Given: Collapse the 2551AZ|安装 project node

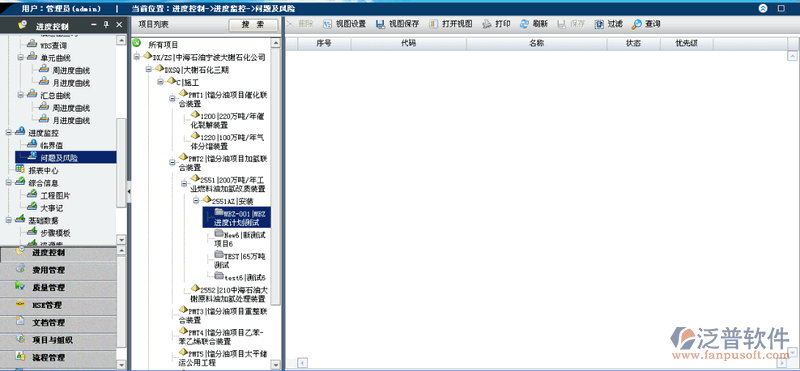Looking at the screenshot, I should [196, 201].
